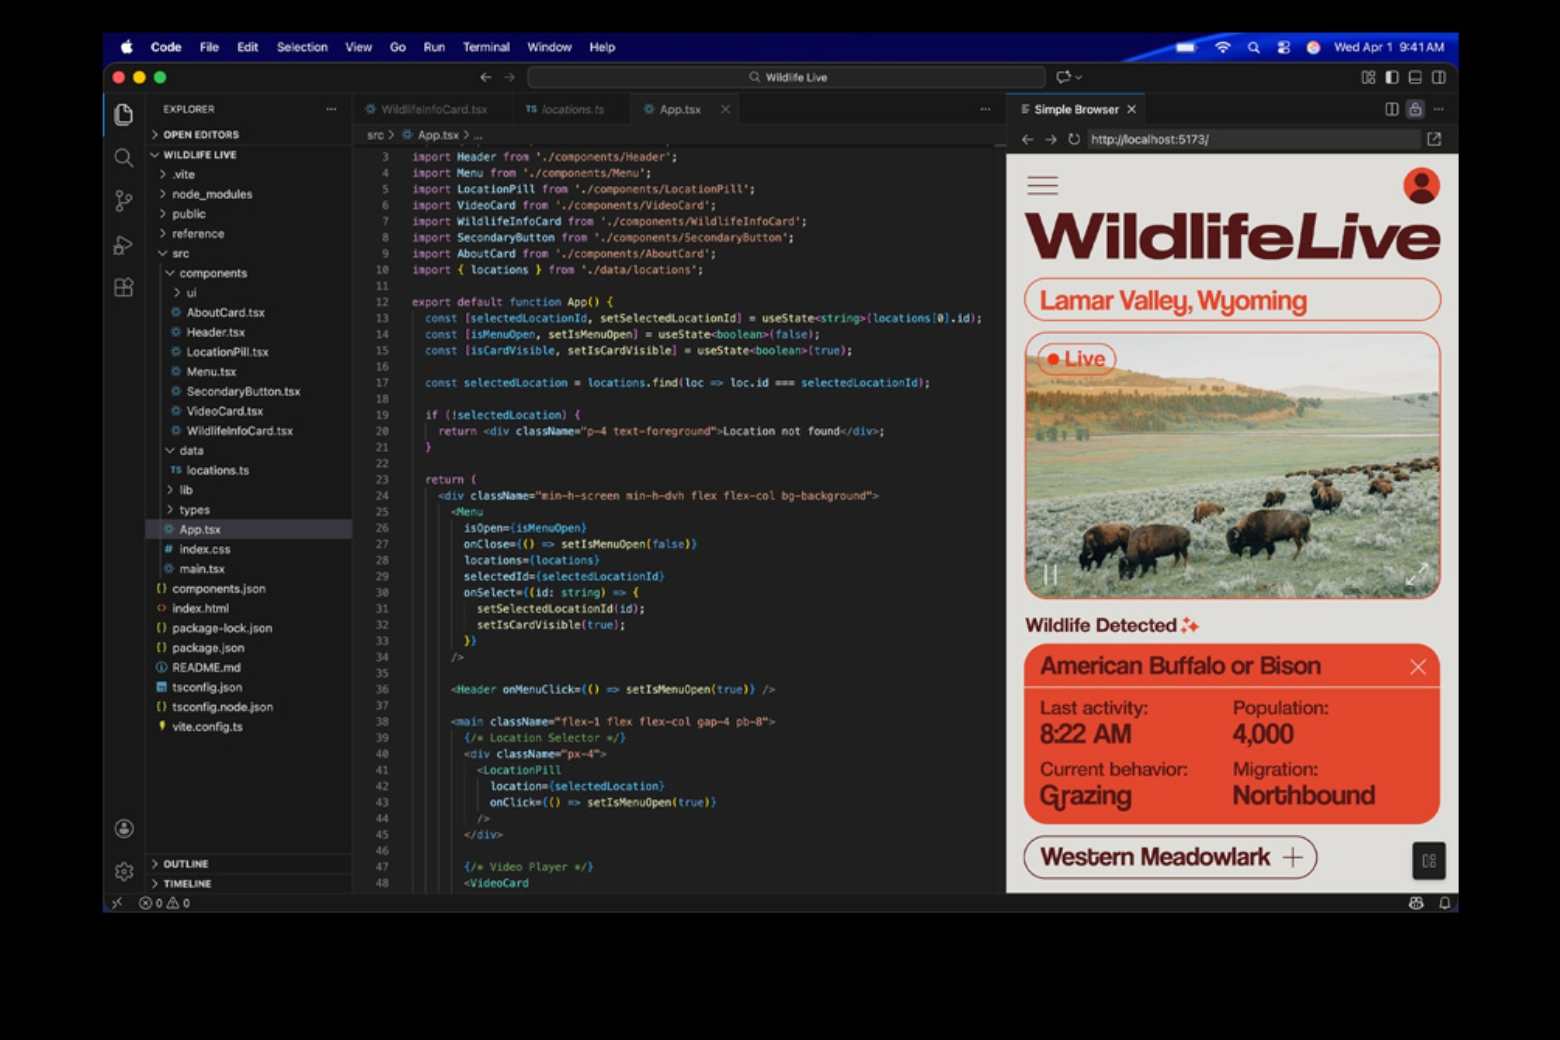Open the Run and Debug view
This screenshot has width=1560, height=1040.
tap(123, 245)
